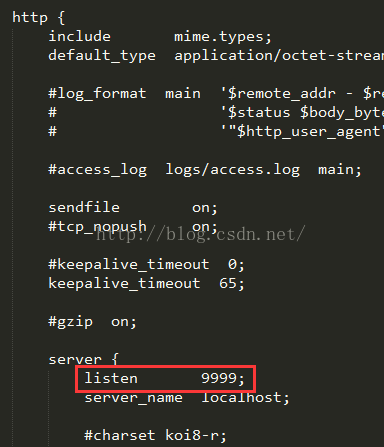Click the application/octet-stream value
The image size is (384, 447).
tap(279, 56)
